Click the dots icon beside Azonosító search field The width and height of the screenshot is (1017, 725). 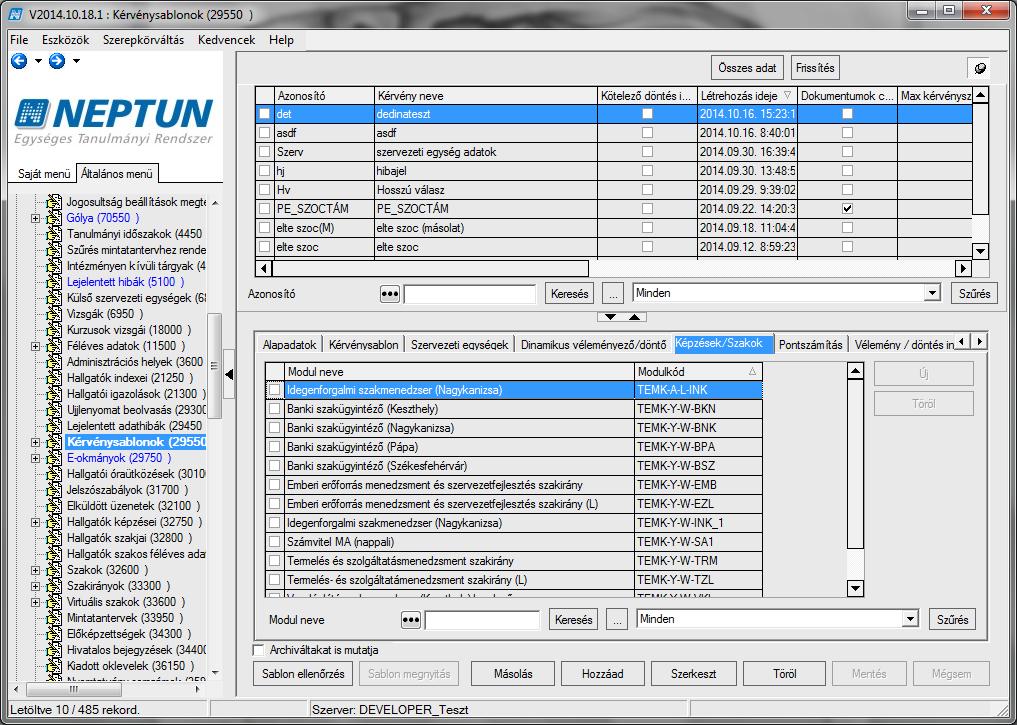click(x=389, y=294)
